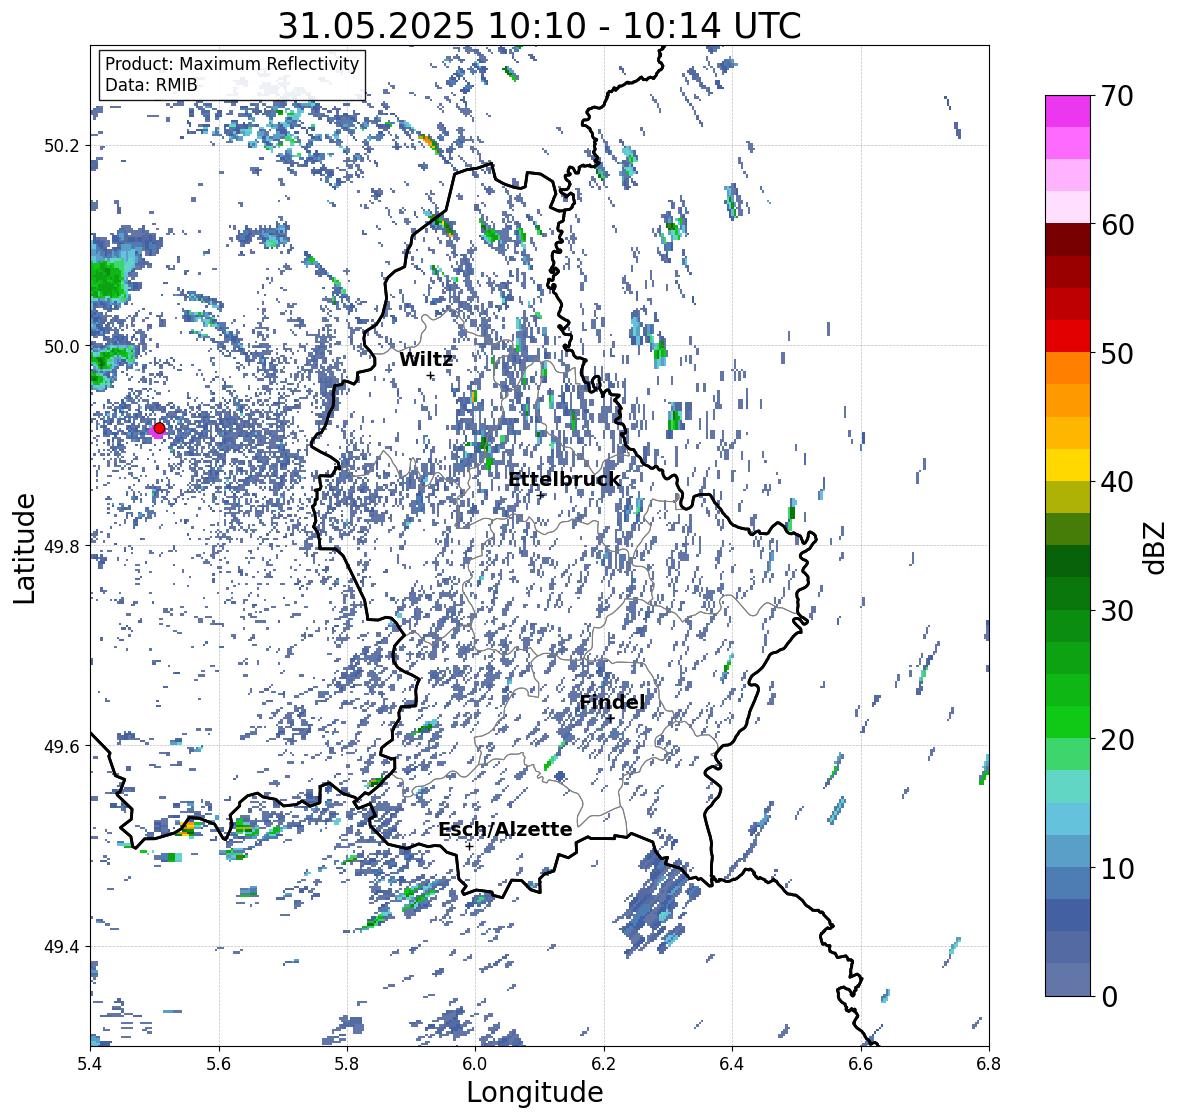Click the Esch/Alzette city label
This screenshot has height=1117, width=1179.
pos(505,829)
